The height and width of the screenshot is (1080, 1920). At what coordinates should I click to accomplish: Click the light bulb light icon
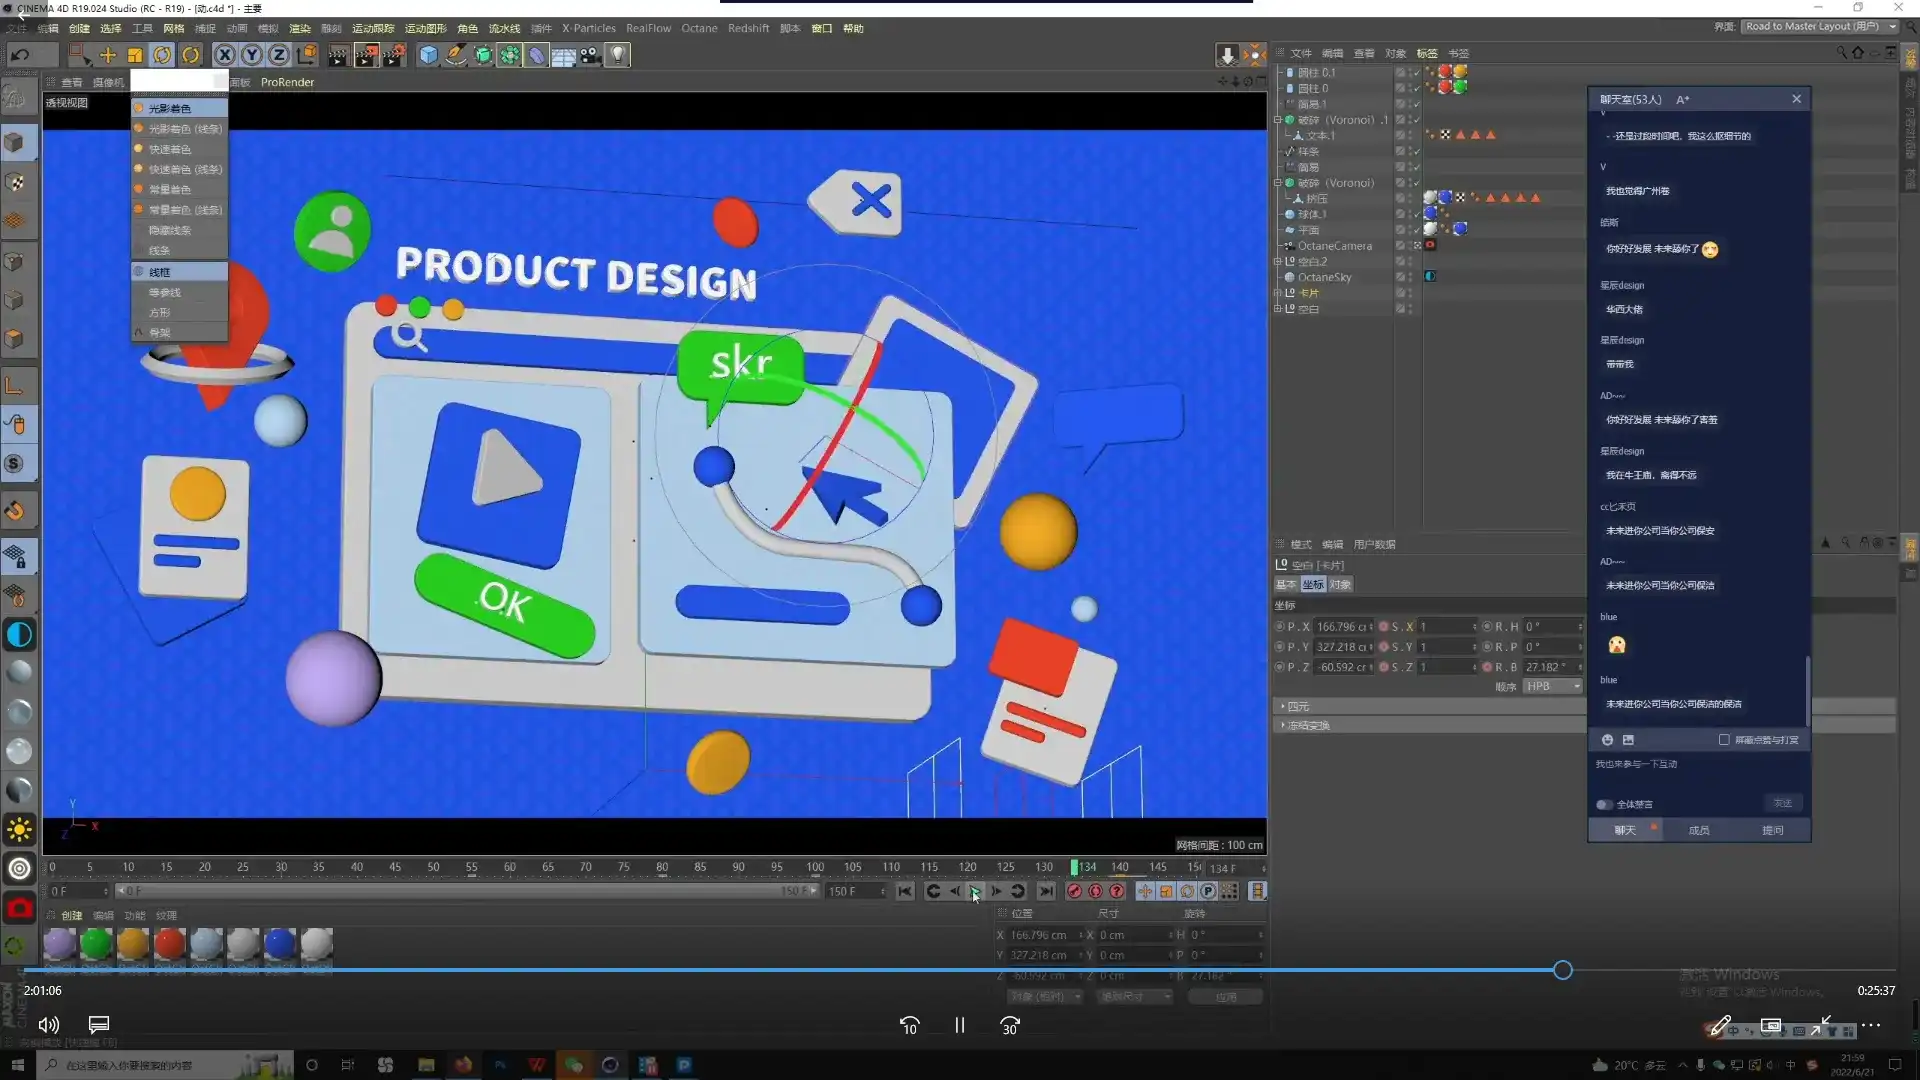(618, 55)
